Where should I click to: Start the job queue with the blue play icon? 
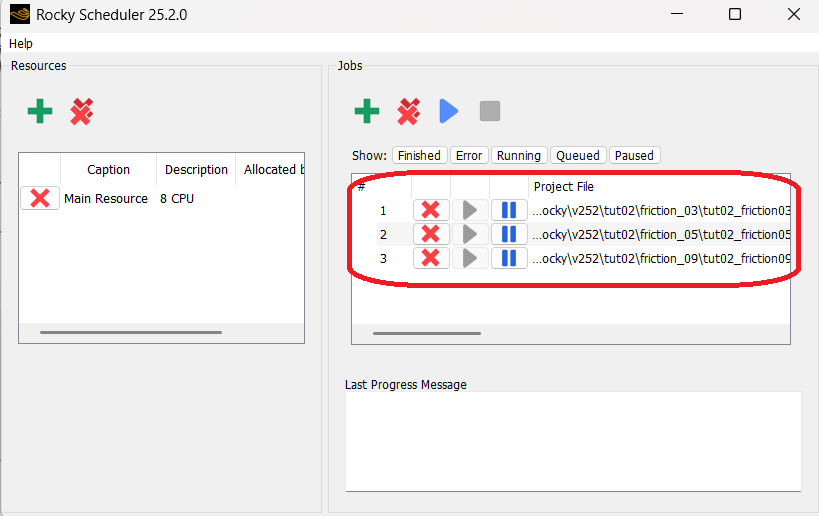(x=449, y=111)
